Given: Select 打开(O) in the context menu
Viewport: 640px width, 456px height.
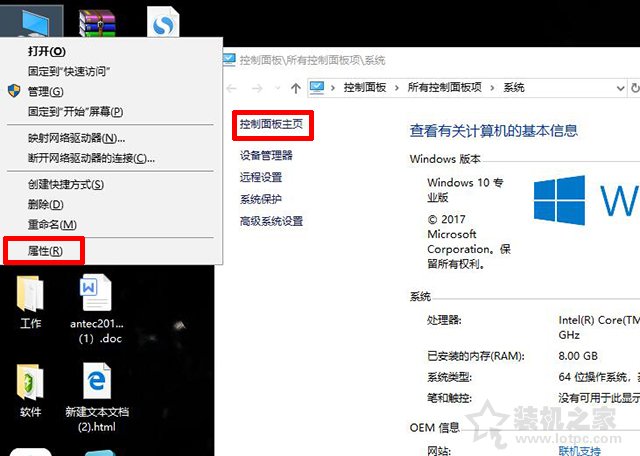Looking at the screenshot, I should click(46, 51).
